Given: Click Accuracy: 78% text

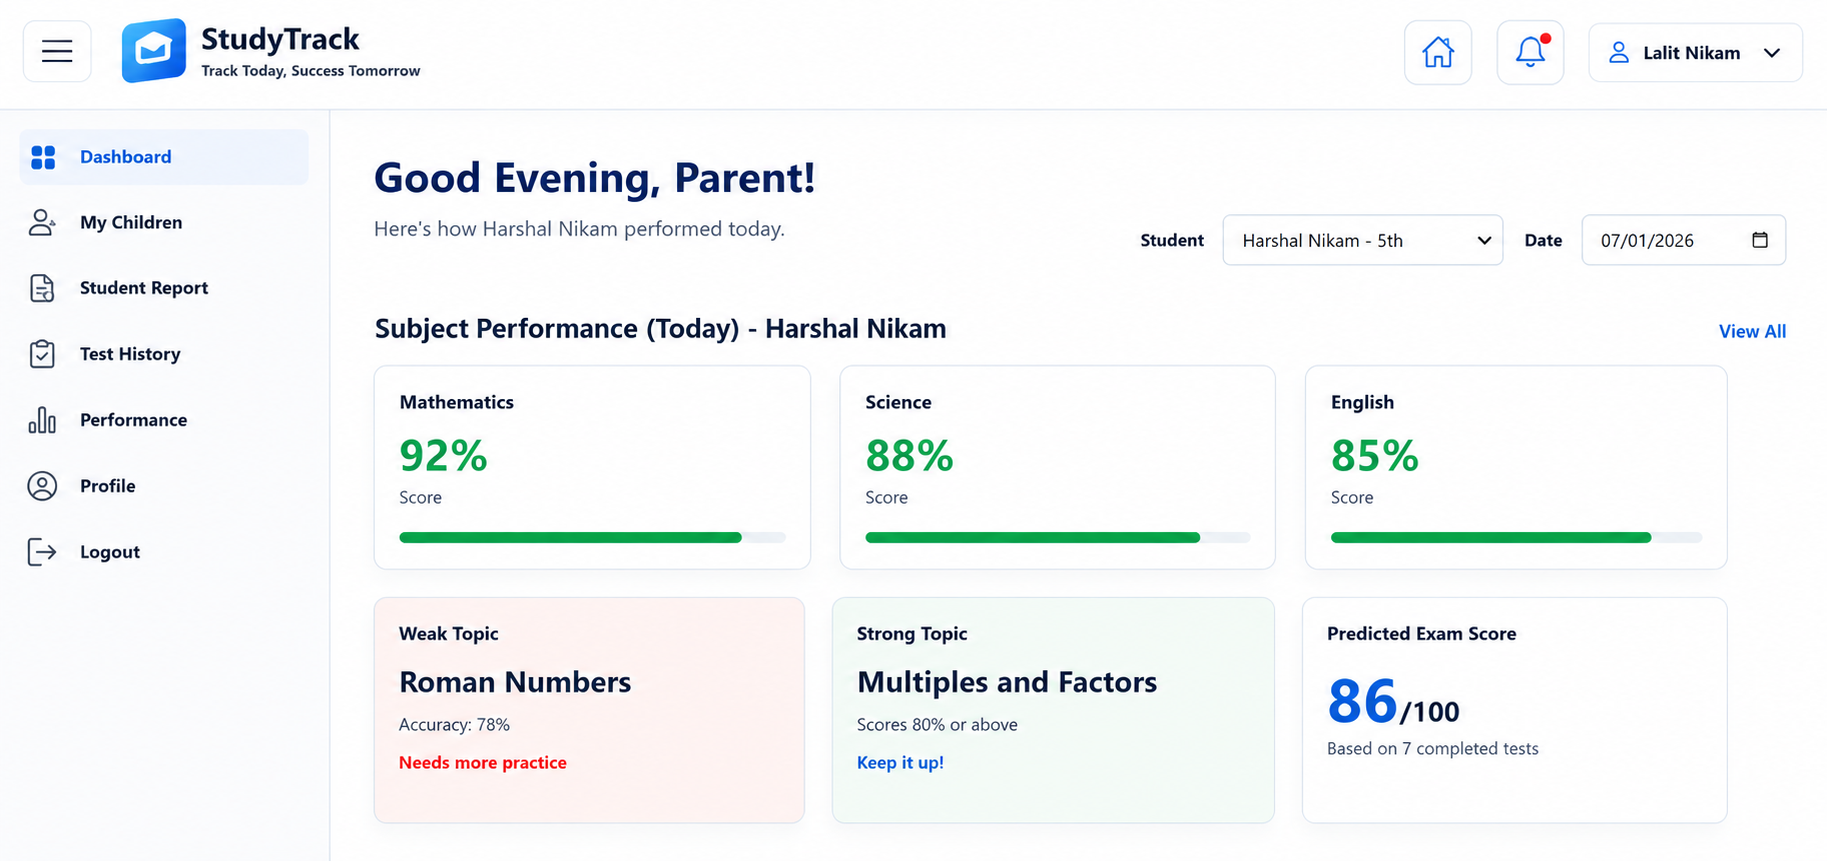Looking at the screenshot, I should [454, 725].
